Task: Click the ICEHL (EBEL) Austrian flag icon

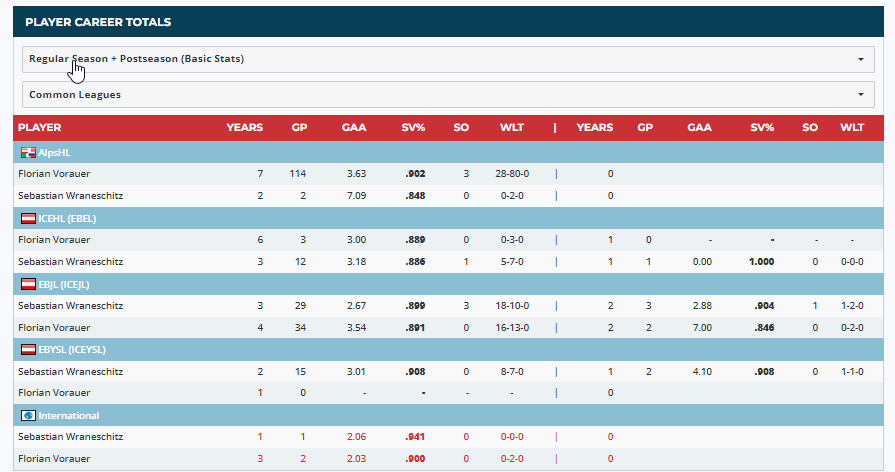Action: coord(28,218)
